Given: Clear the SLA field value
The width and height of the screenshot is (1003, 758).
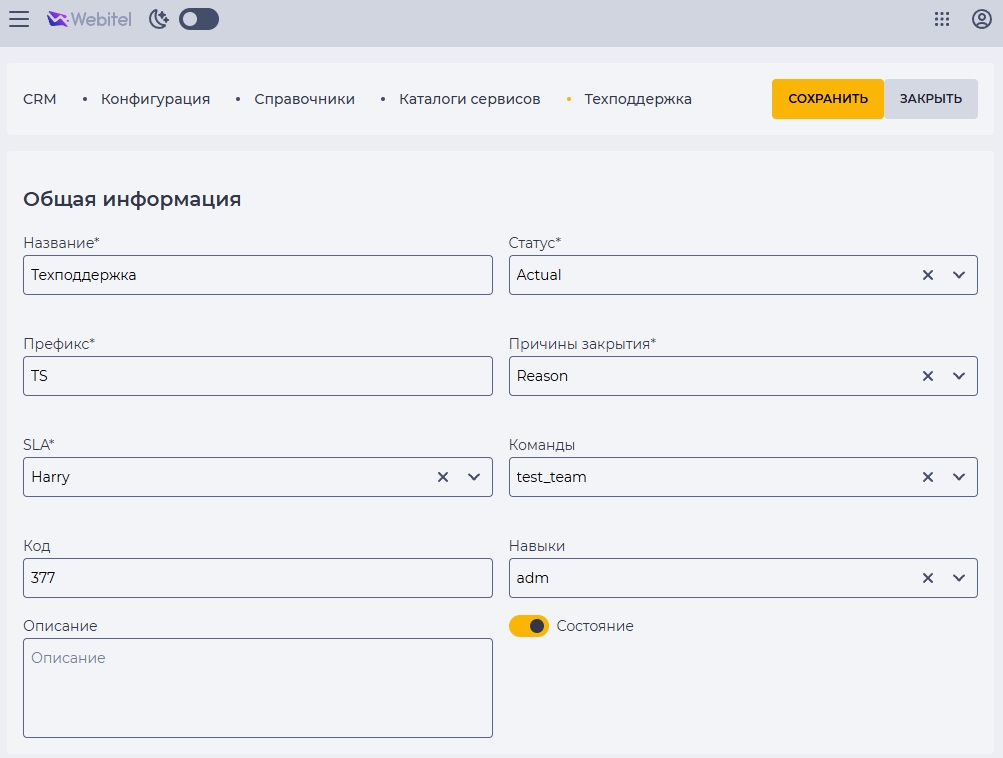Looking at the screenshot, I should [x=443, y=477].
